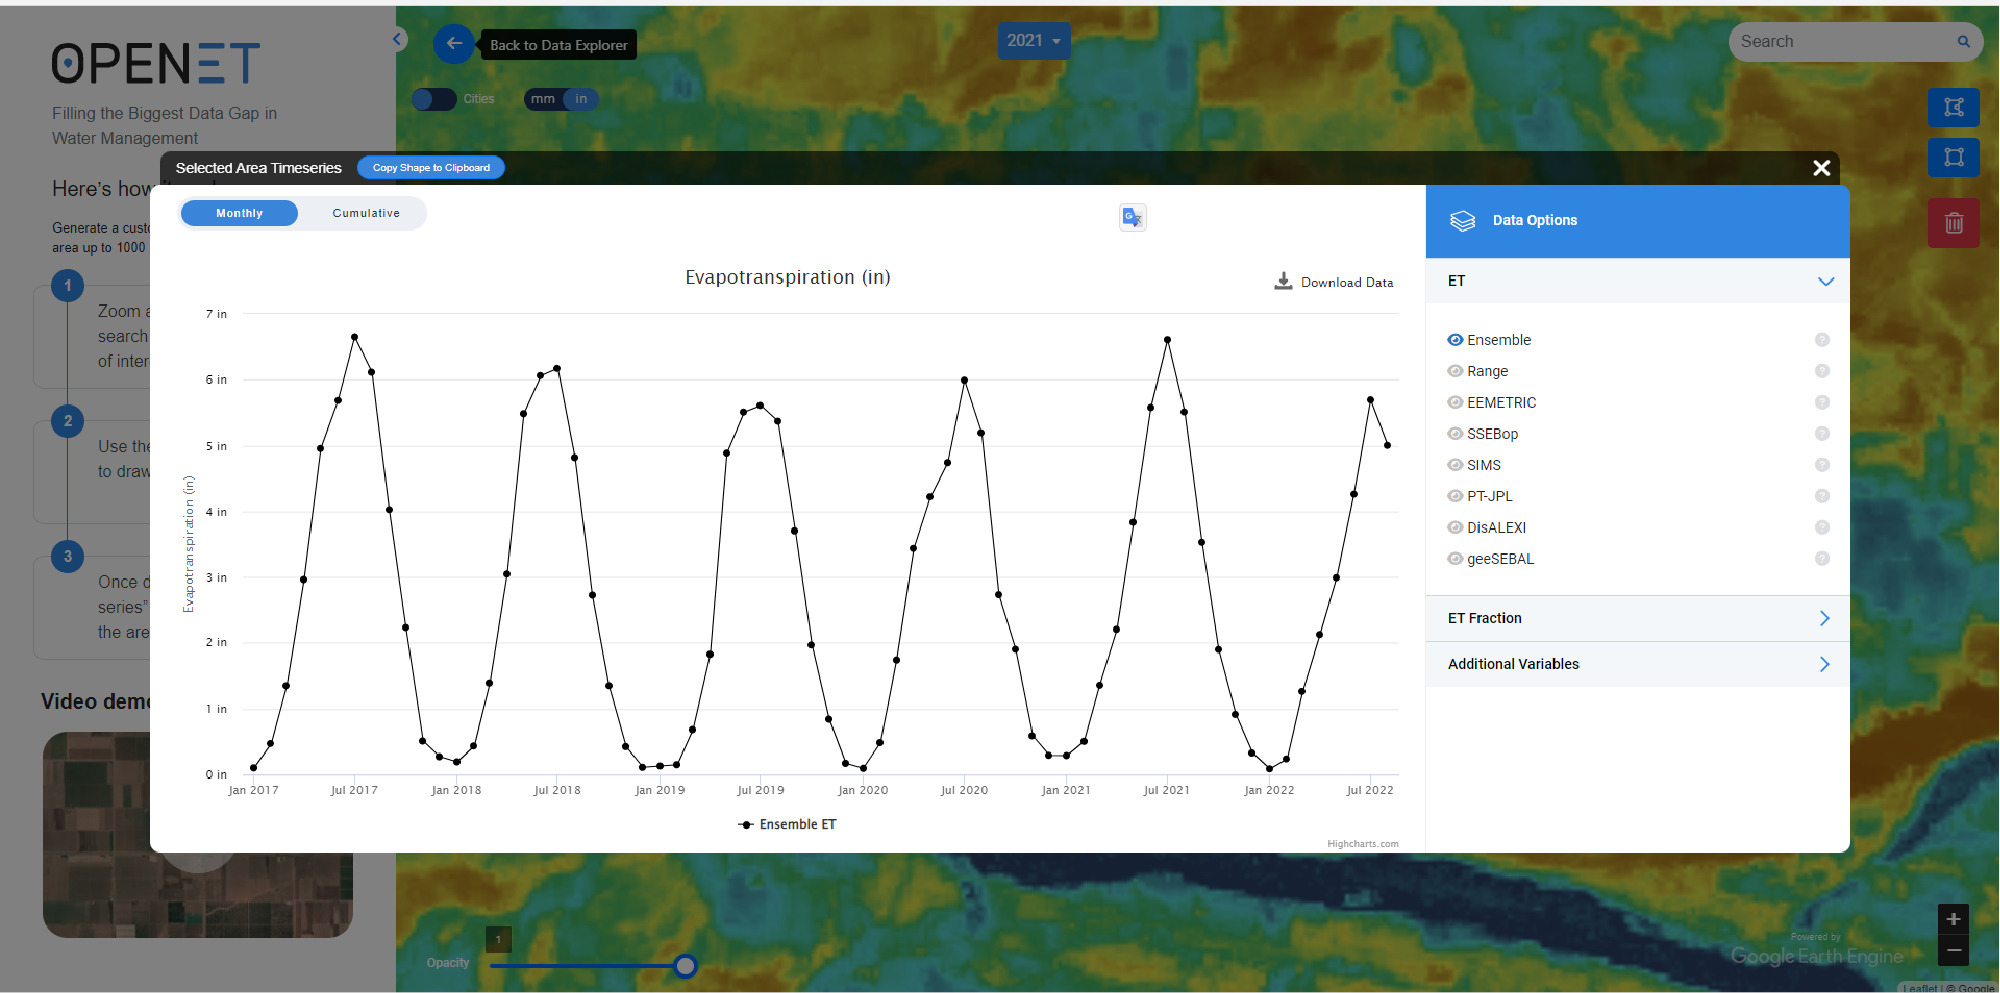Switch units to mm

(x=543, y=99)
